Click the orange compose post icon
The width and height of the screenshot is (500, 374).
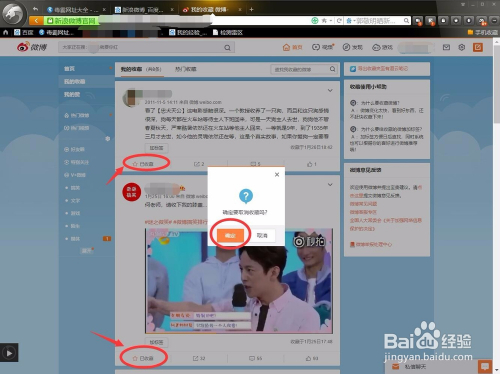(478, 47)
